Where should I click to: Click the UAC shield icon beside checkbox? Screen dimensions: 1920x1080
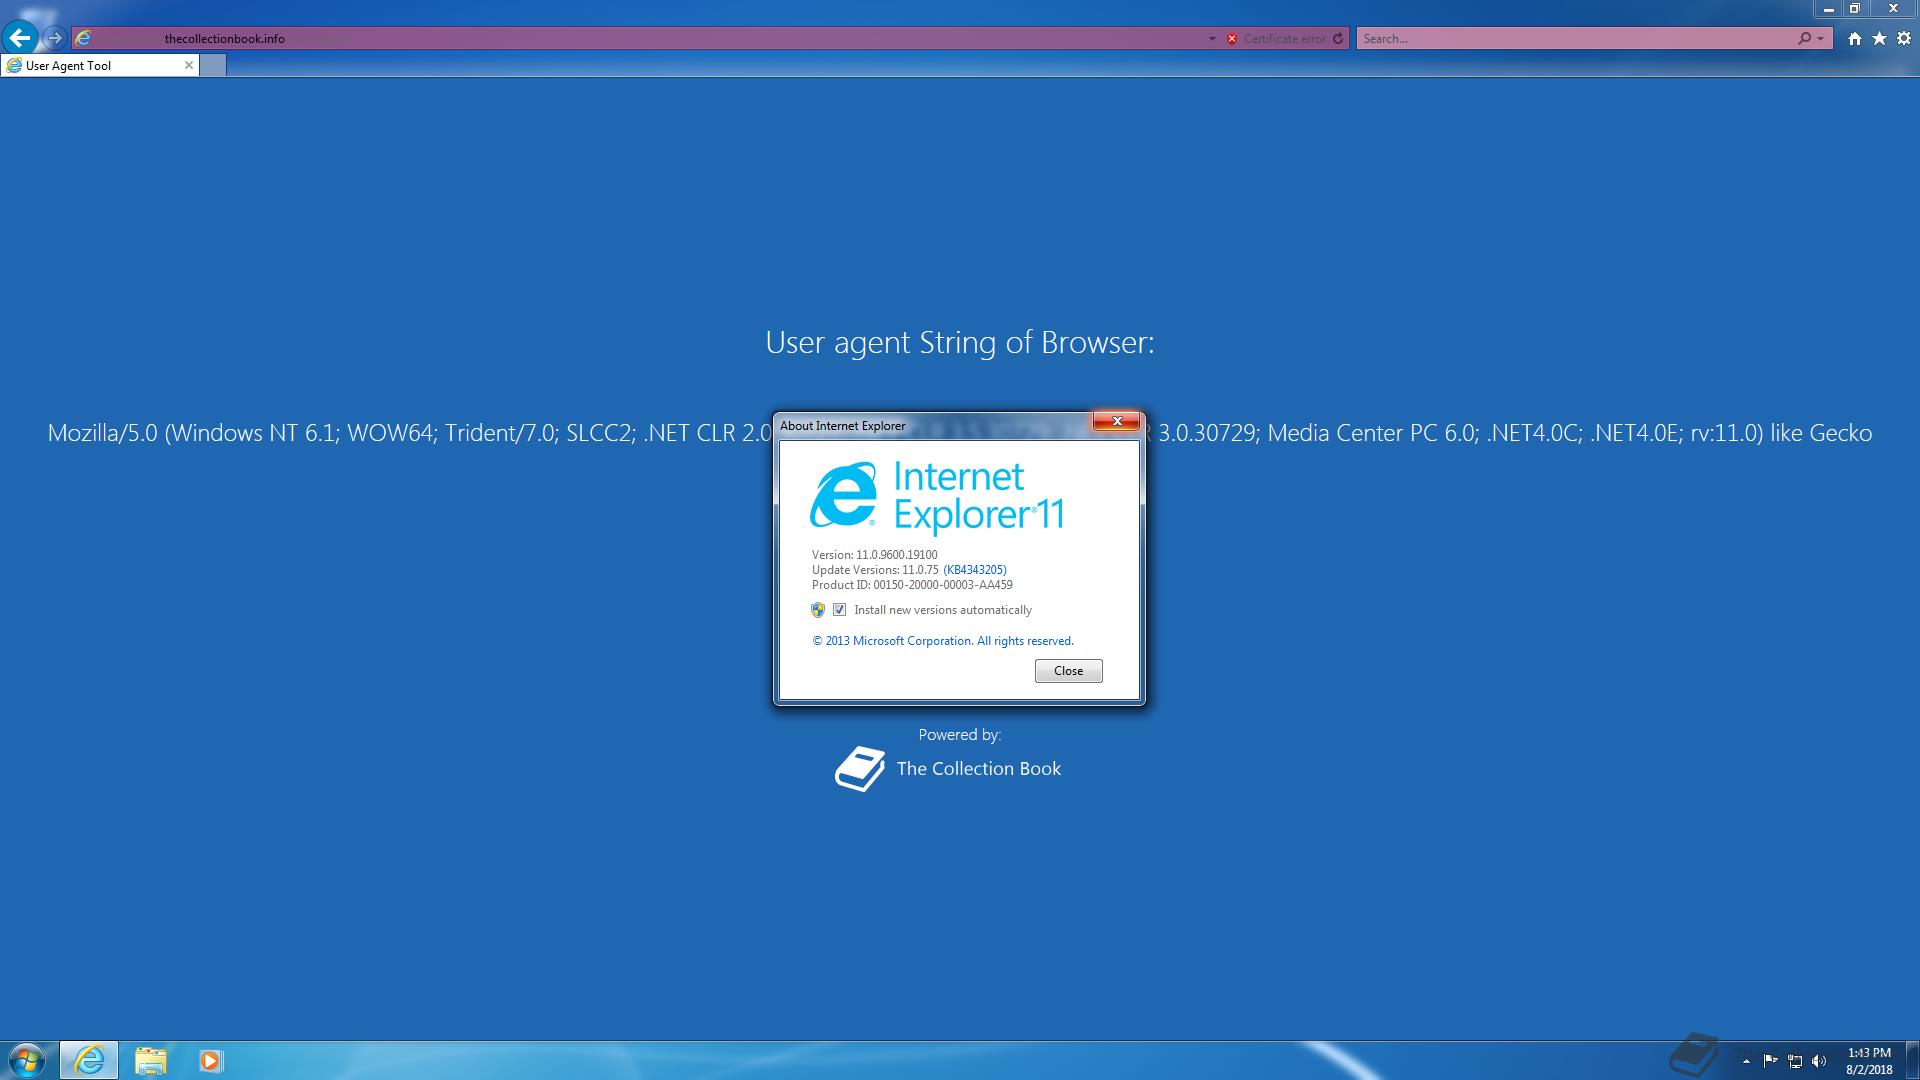coord(818,610)
